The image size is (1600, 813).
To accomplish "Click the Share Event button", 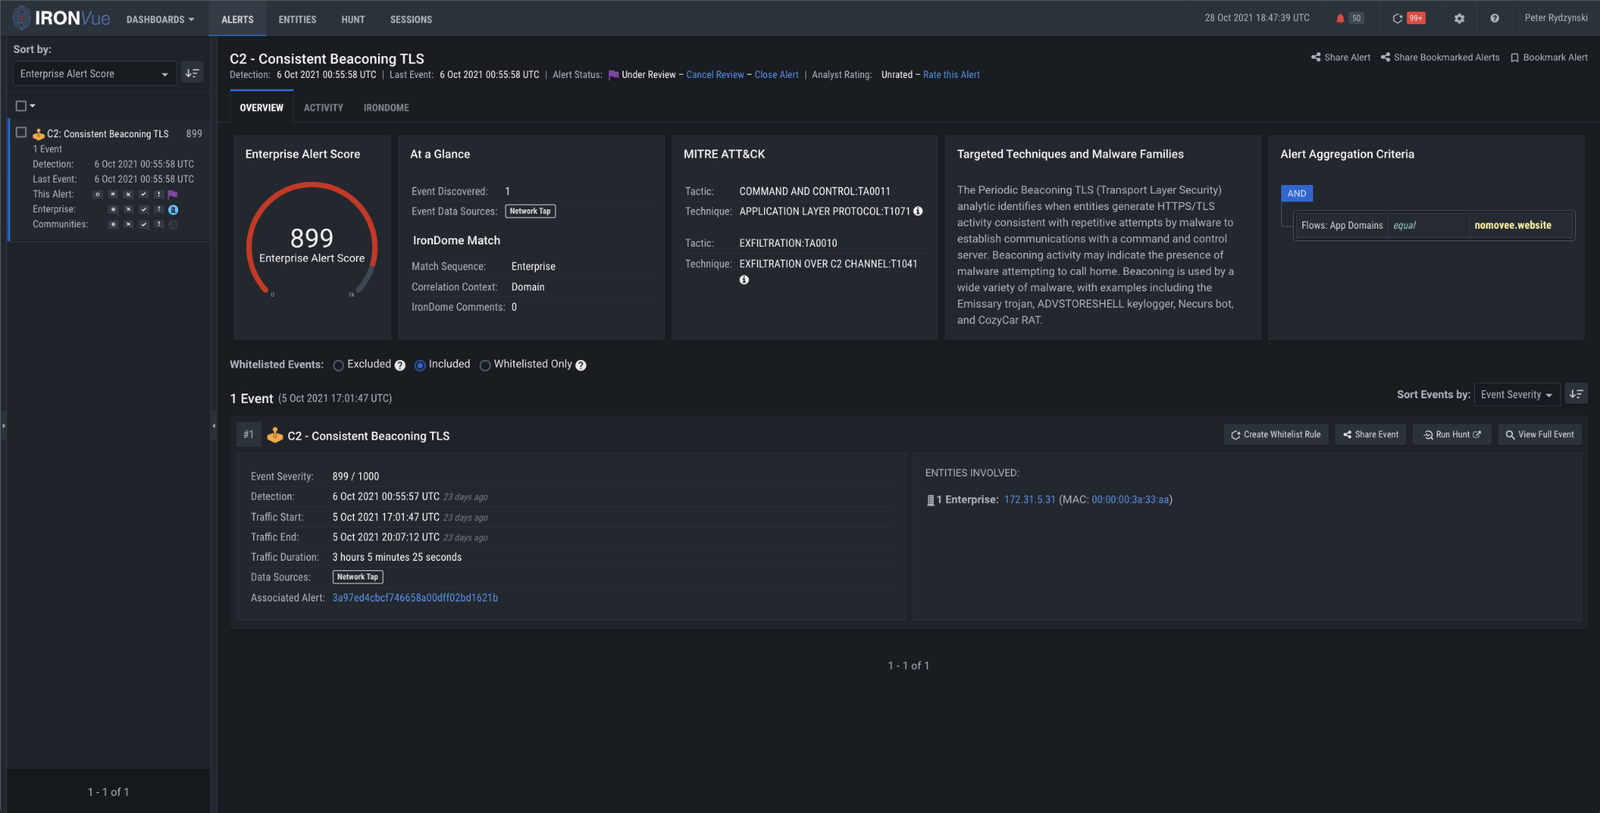I will point(1370,434).
